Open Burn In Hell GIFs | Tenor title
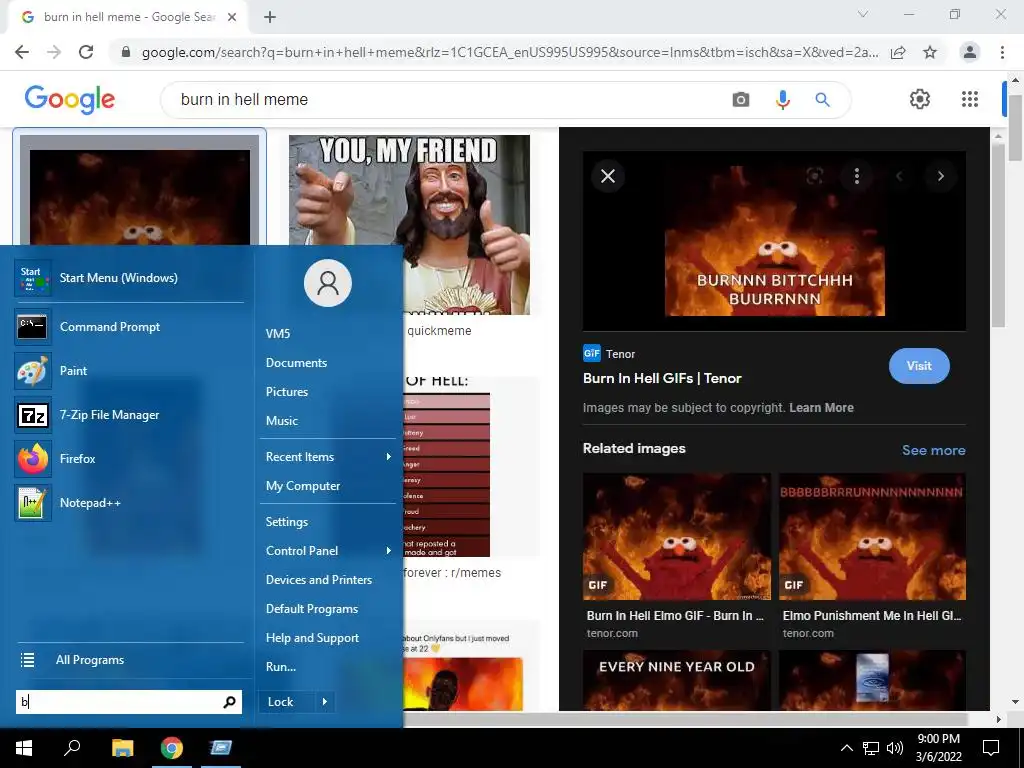 click(x=662, y=378)
